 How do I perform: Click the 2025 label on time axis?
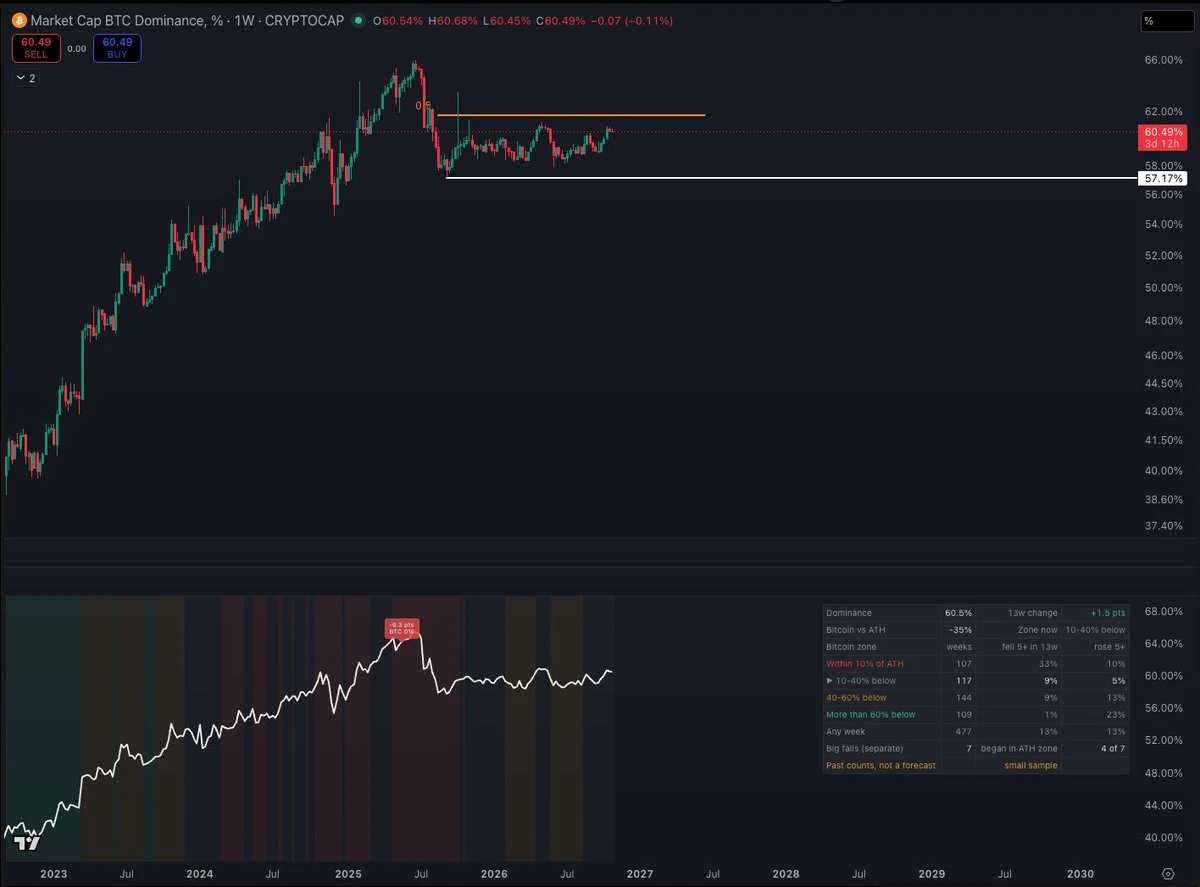pos(348,873)
